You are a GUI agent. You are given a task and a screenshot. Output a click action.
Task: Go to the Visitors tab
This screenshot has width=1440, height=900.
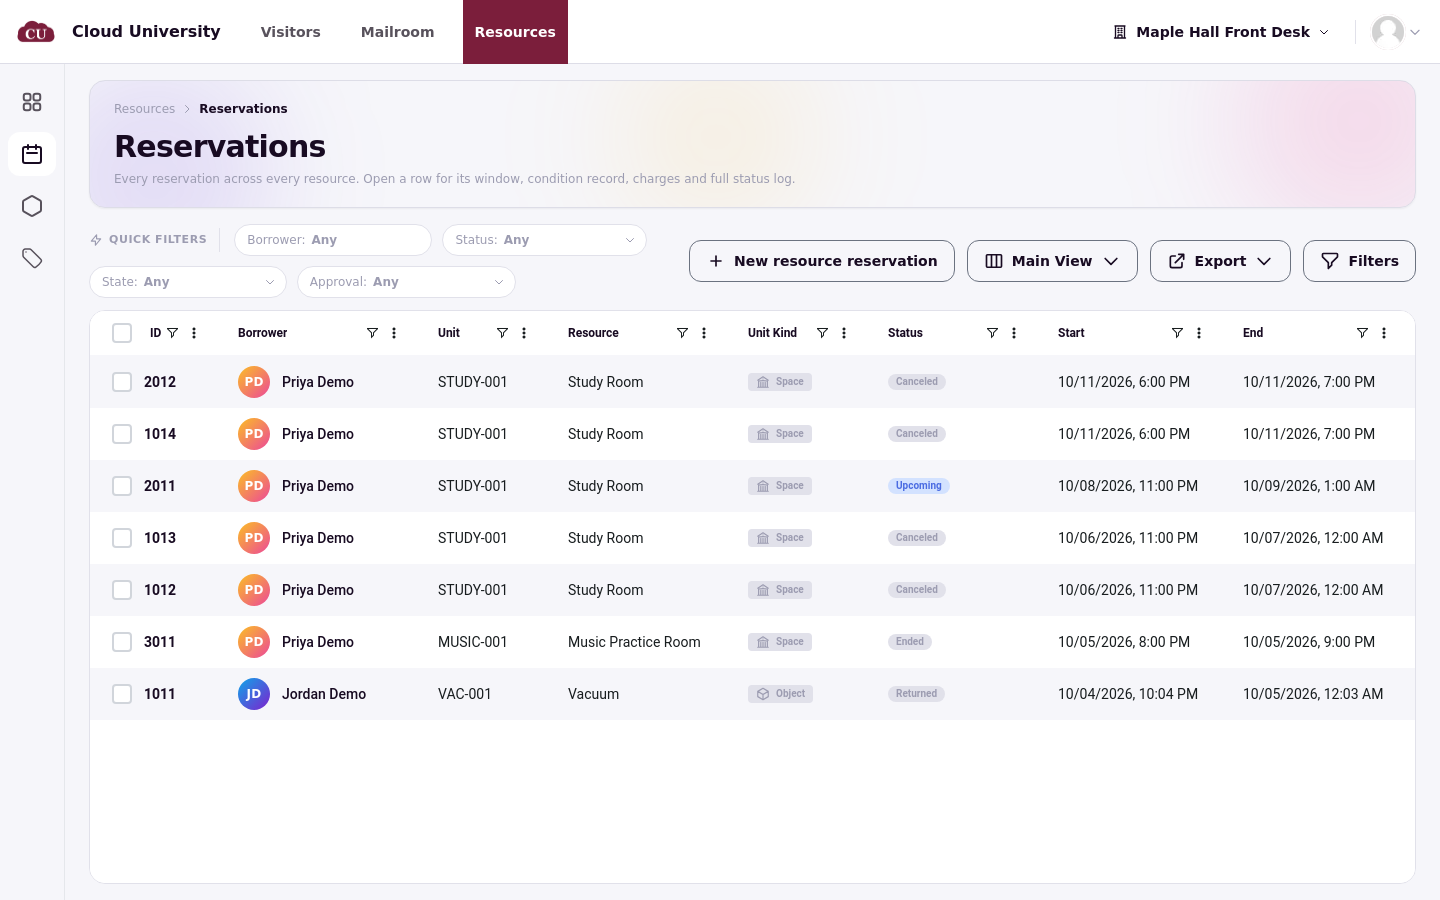291,32
